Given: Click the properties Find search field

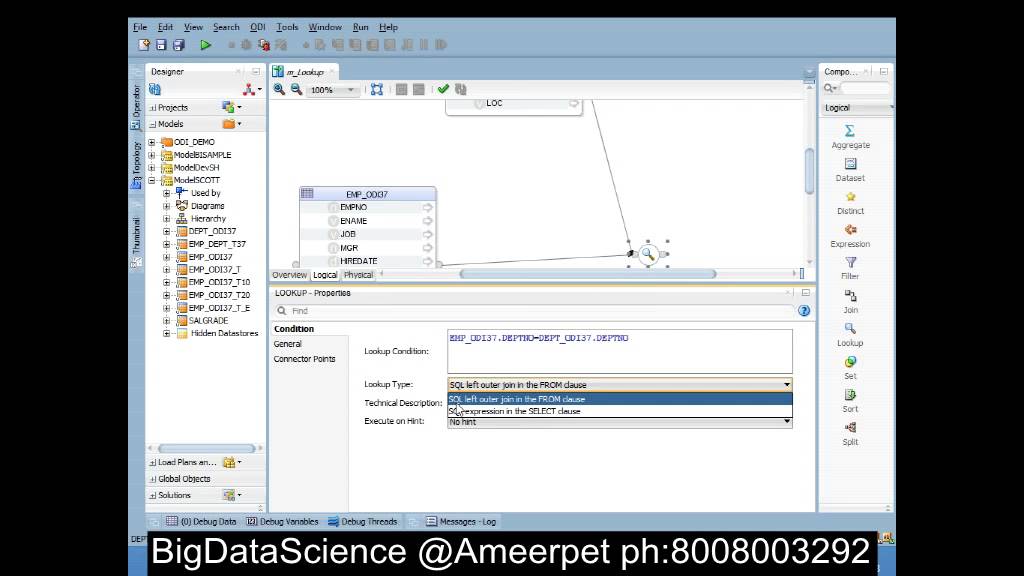Looking at the screenshot, I should [534, 311].
